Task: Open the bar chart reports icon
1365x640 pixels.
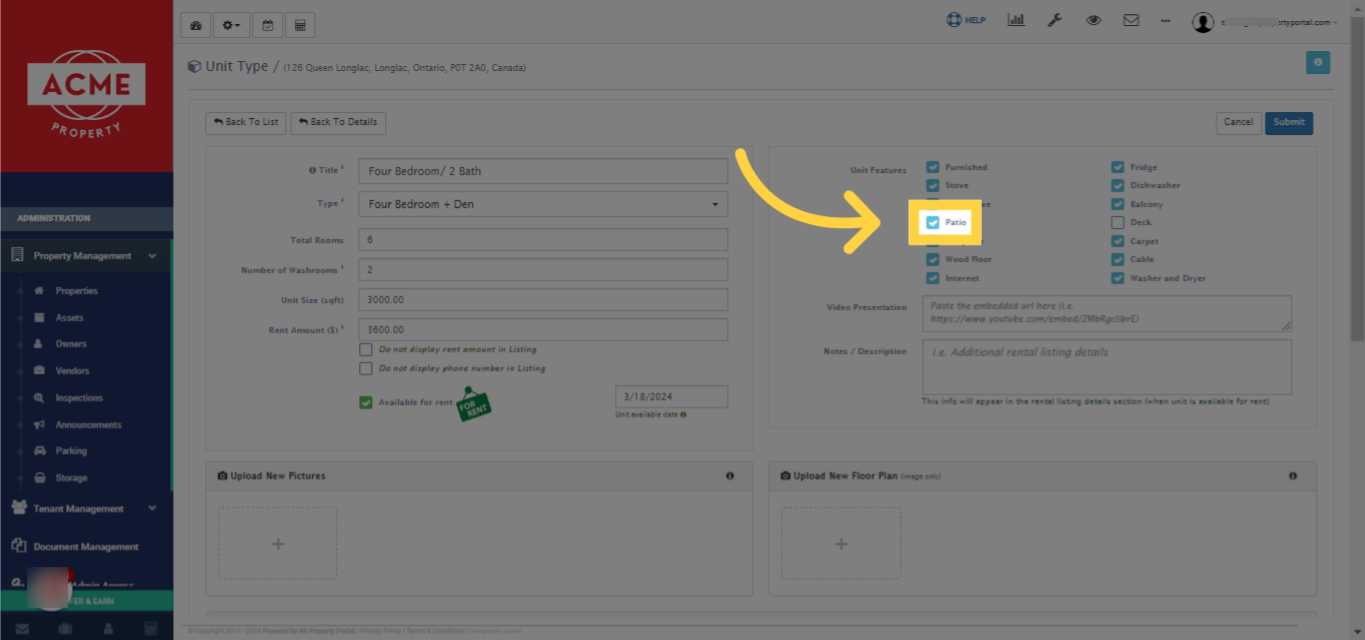Action: (1016, 20)
